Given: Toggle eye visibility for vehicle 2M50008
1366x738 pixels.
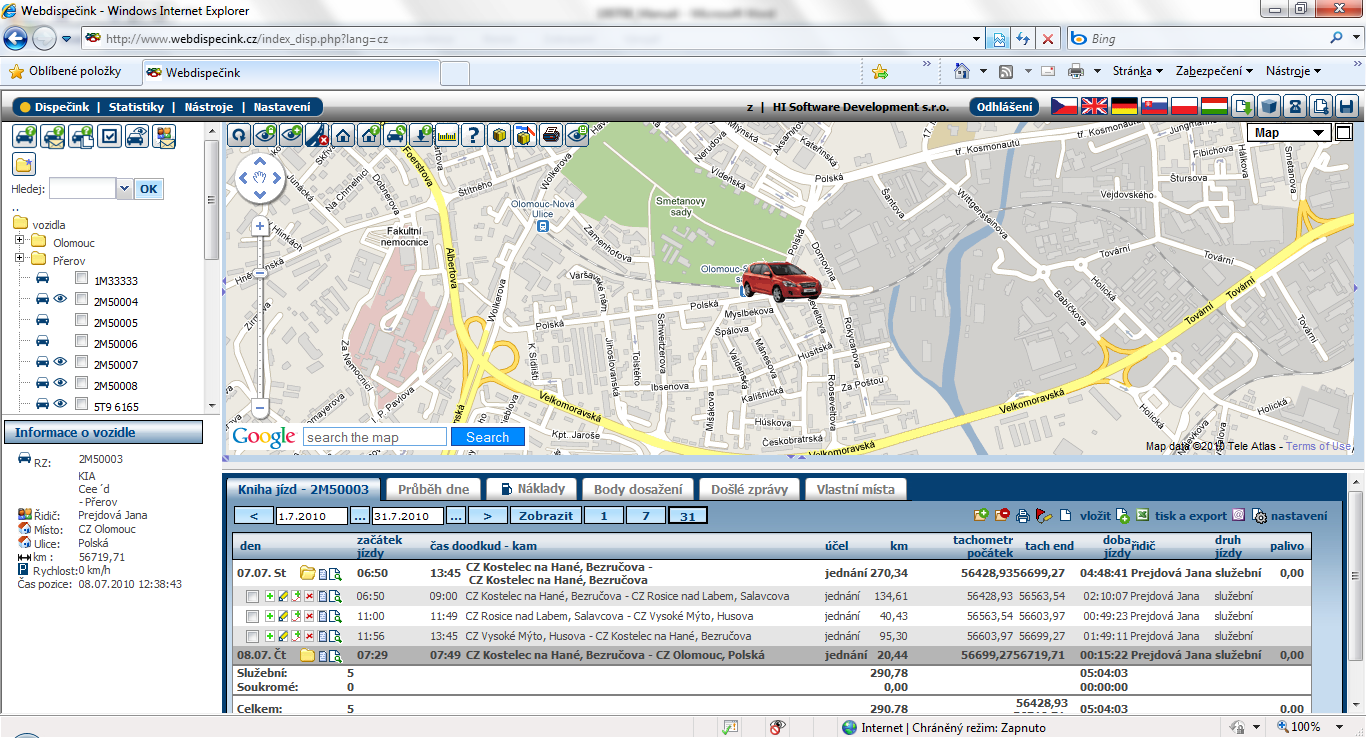Looking at the screenshot, I should [x=60, y=384].
